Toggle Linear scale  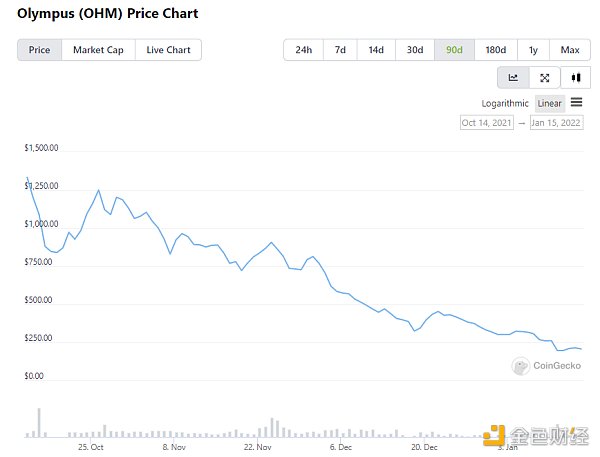click(x=550, y=103)
